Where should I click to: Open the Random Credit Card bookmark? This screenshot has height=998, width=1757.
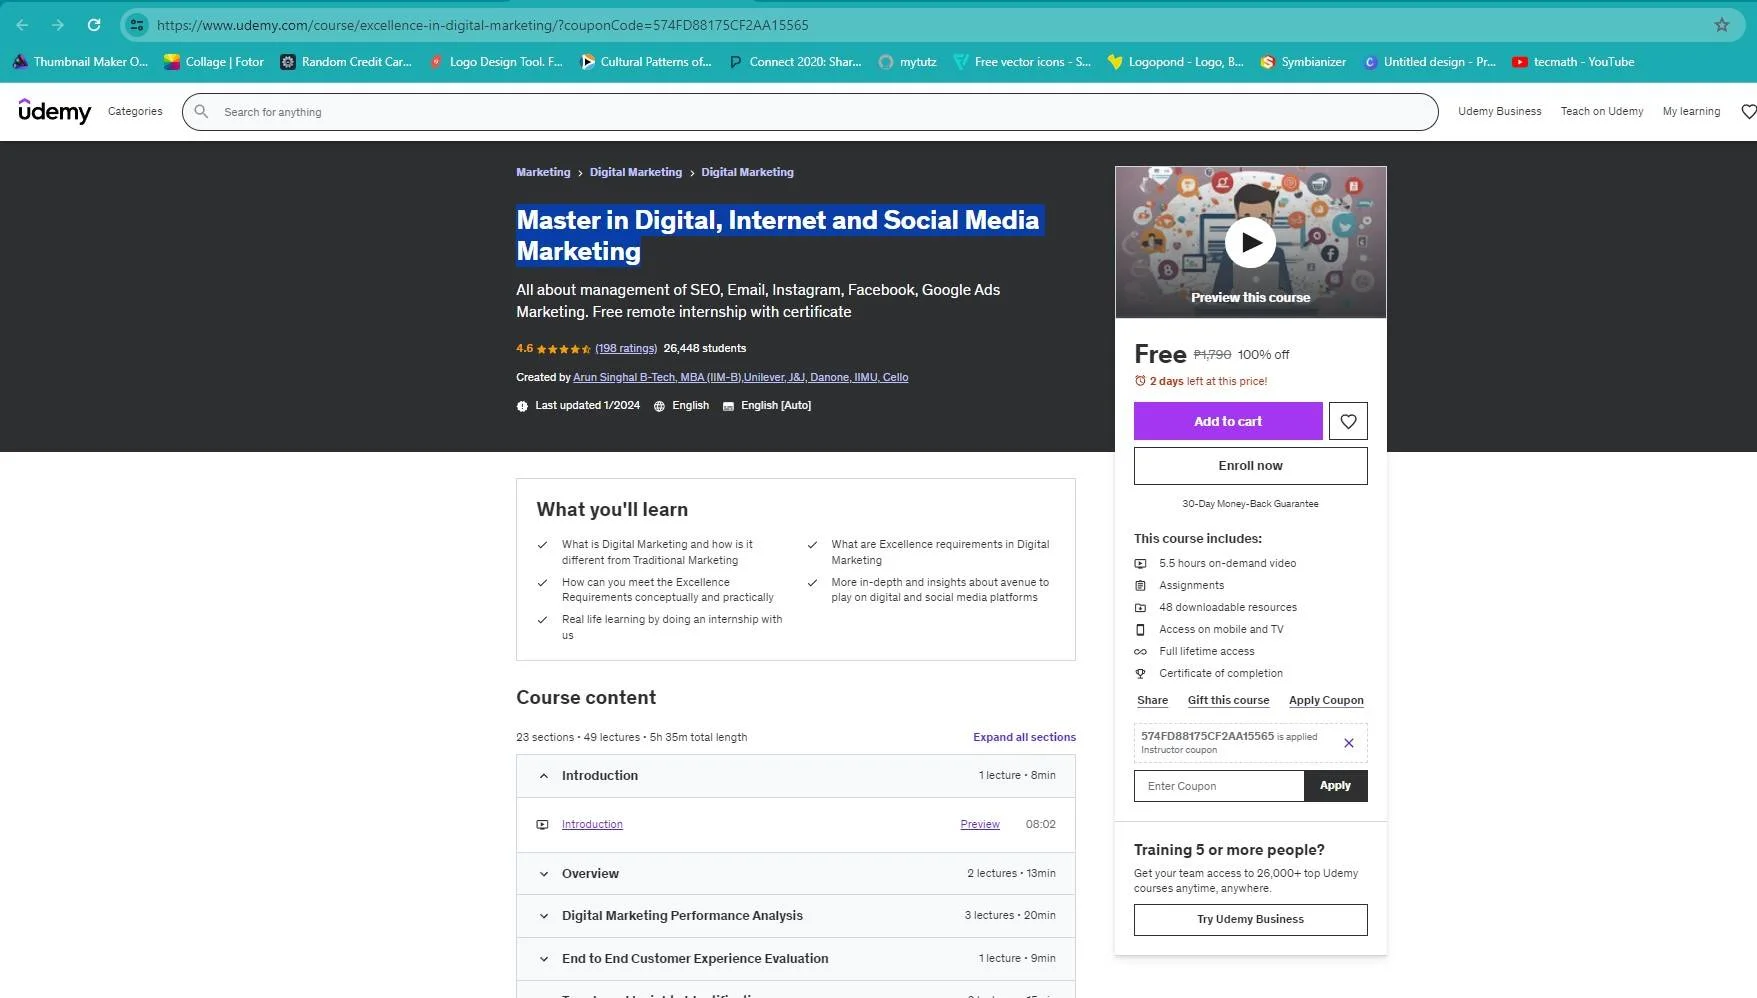click(x=346, y=62)
